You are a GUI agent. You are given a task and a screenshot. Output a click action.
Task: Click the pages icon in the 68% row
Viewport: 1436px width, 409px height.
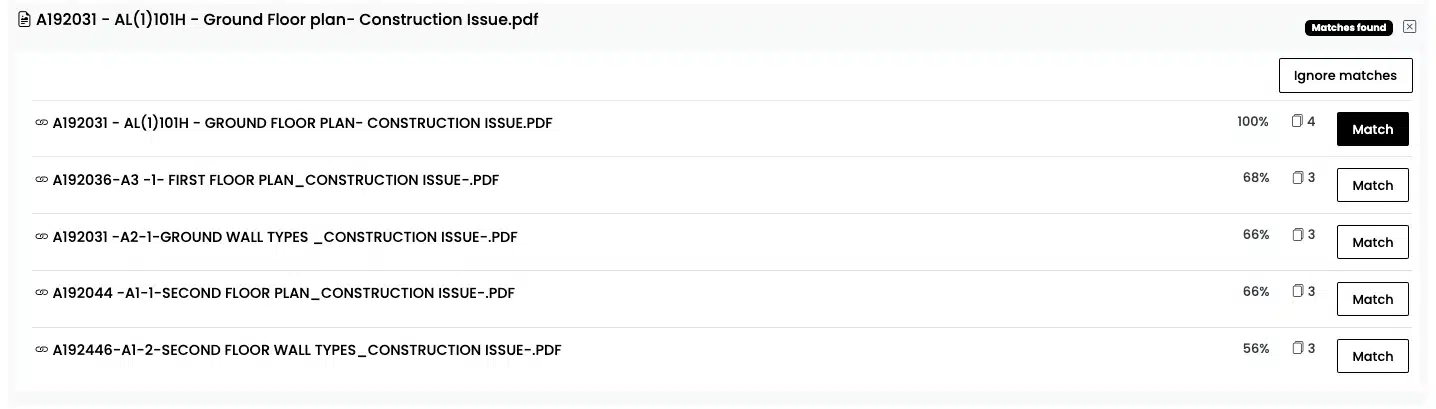(1297, 178)
